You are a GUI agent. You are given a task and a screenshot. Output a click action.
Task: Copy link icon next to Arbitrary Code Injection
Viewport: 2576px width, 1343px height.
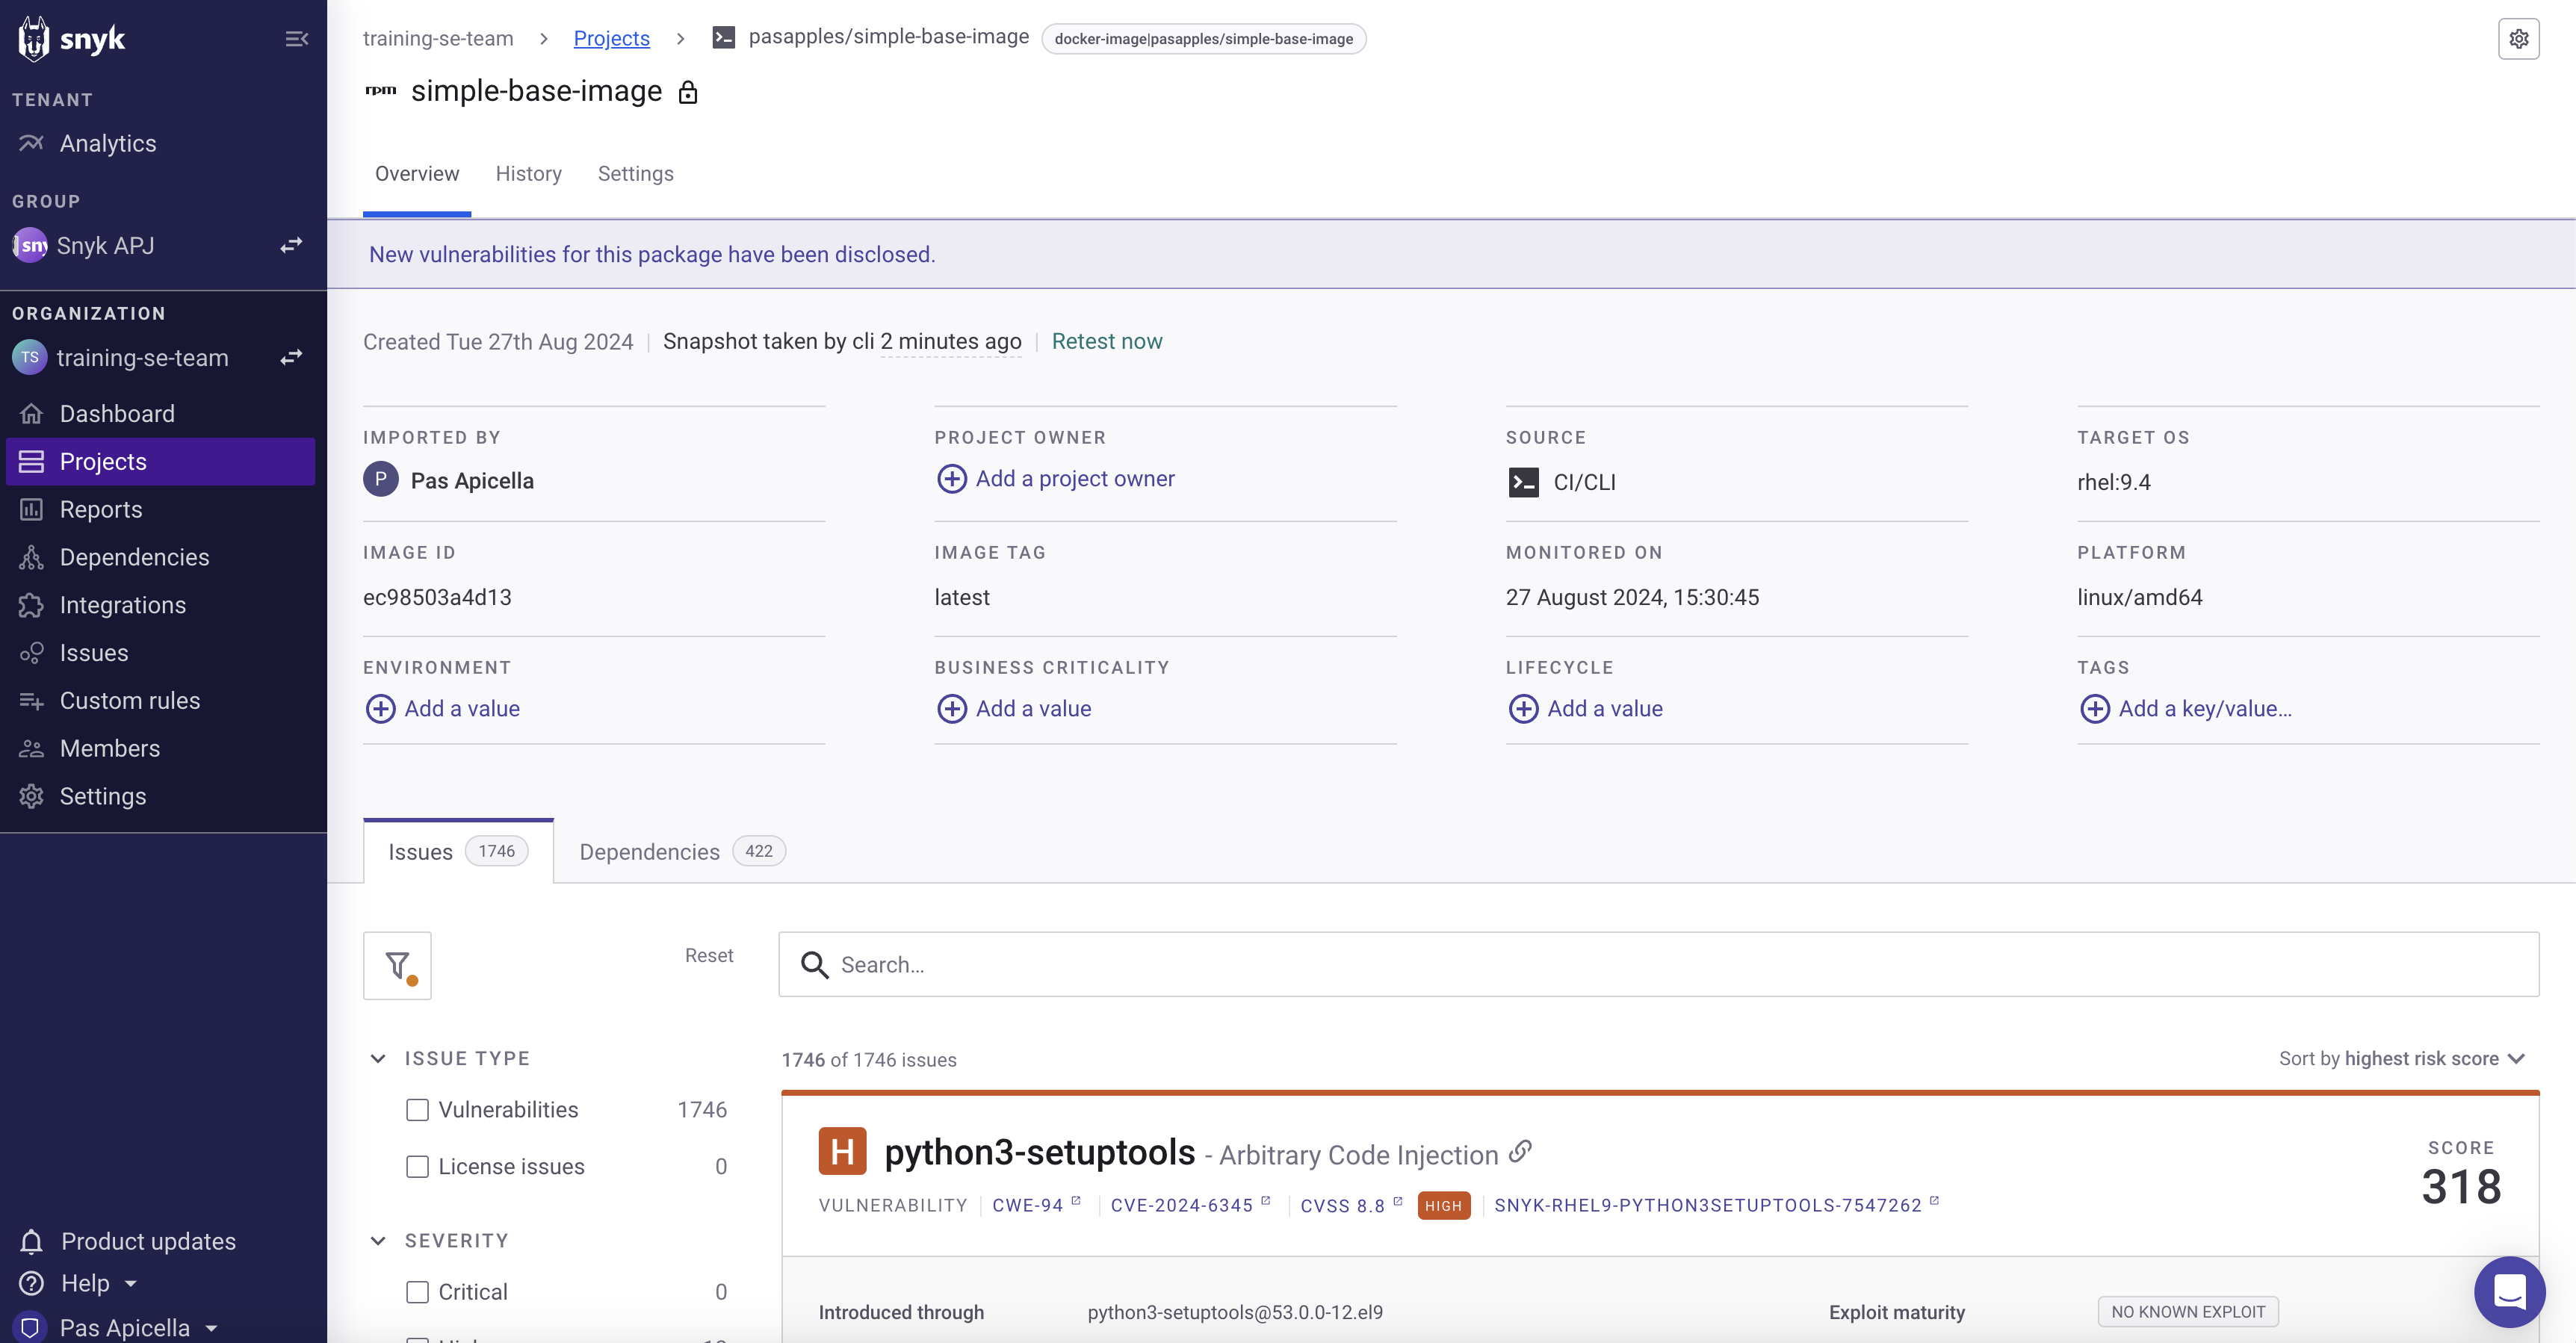1520,1152
